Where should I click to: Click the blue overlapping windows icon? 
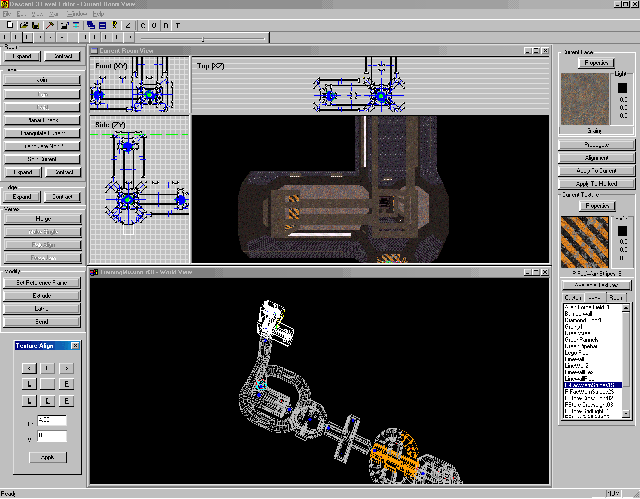91,25
